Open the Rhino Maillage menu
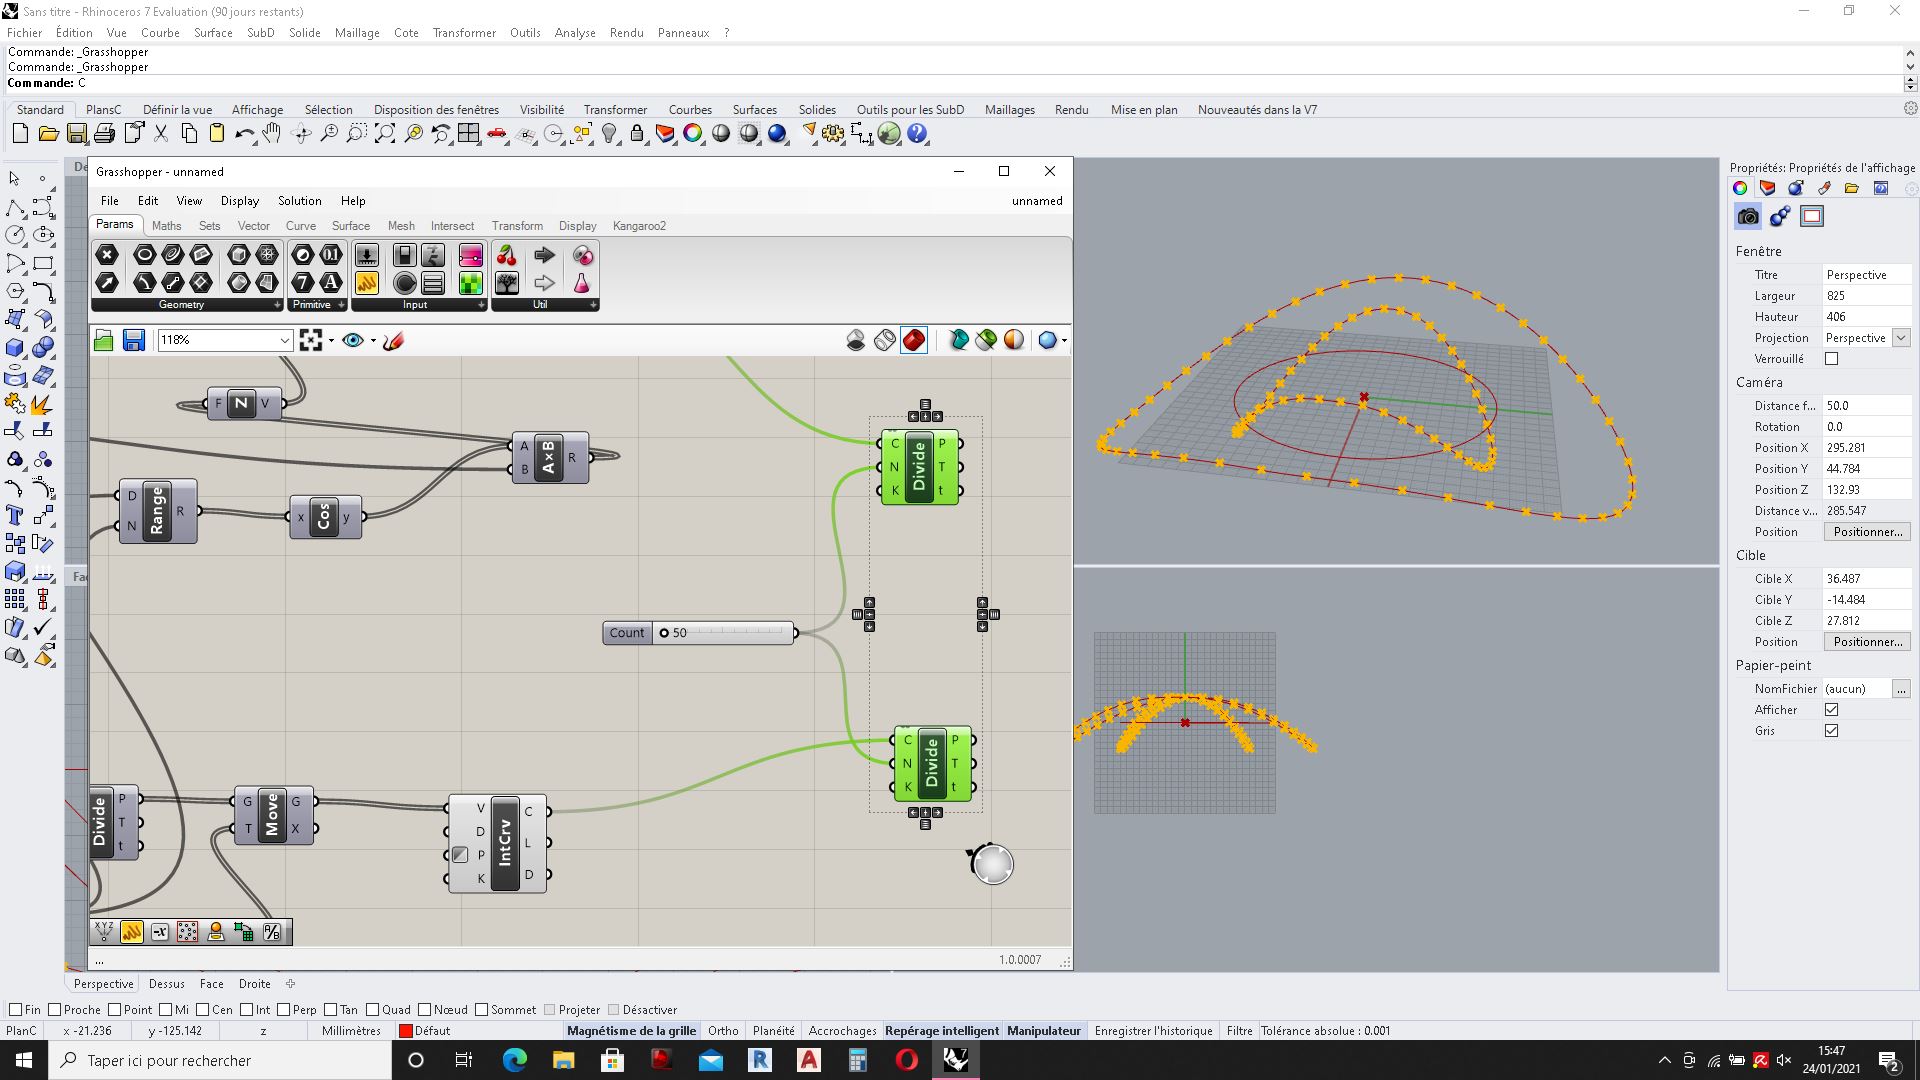 (357, 33)
